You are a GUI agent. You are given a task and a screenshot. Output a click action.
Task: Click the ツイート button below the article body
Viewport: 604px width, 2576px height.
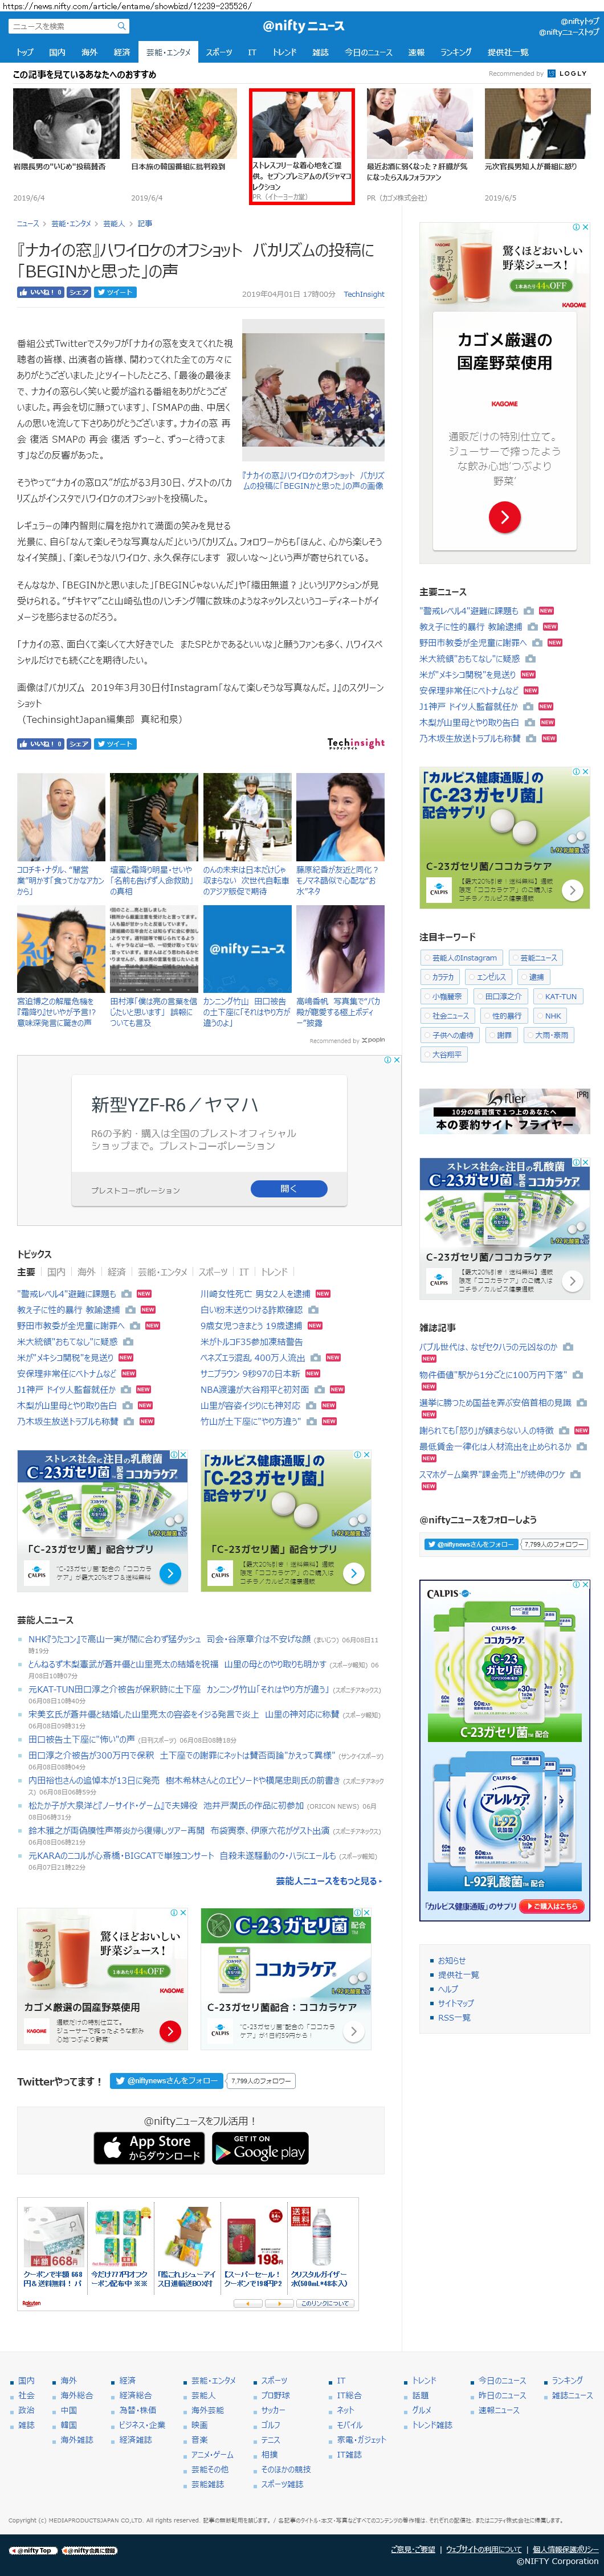[x=114, y=743]
